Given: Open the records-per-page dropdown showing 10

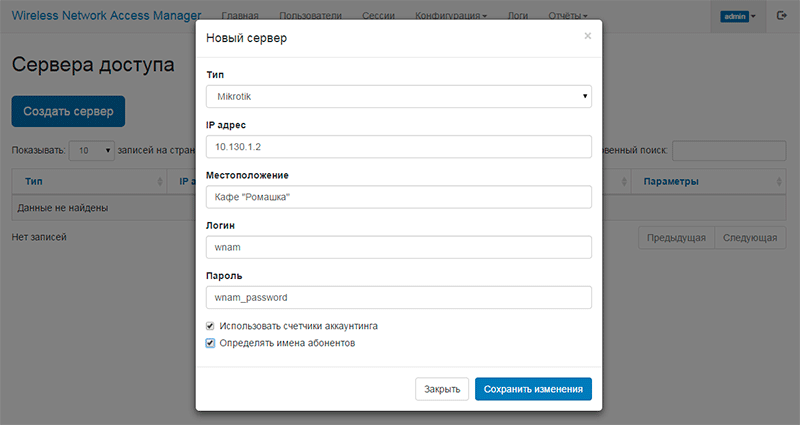Looking at the screenshot, I should pyautogui.click(x=92, y=151).
